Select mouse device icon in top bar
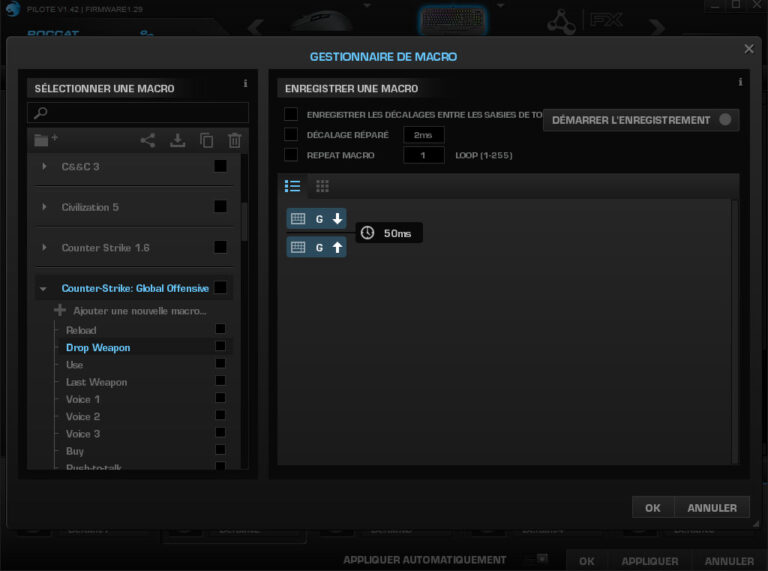The image size is (768, 571). point(321,21)
